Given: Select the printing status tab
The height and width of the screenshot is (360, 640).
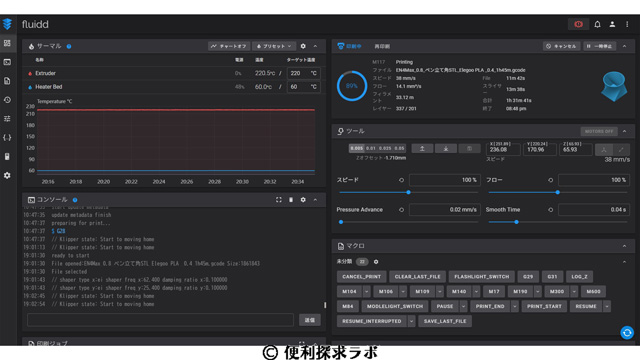Looking at the screenshot, I should pos(350,46).
